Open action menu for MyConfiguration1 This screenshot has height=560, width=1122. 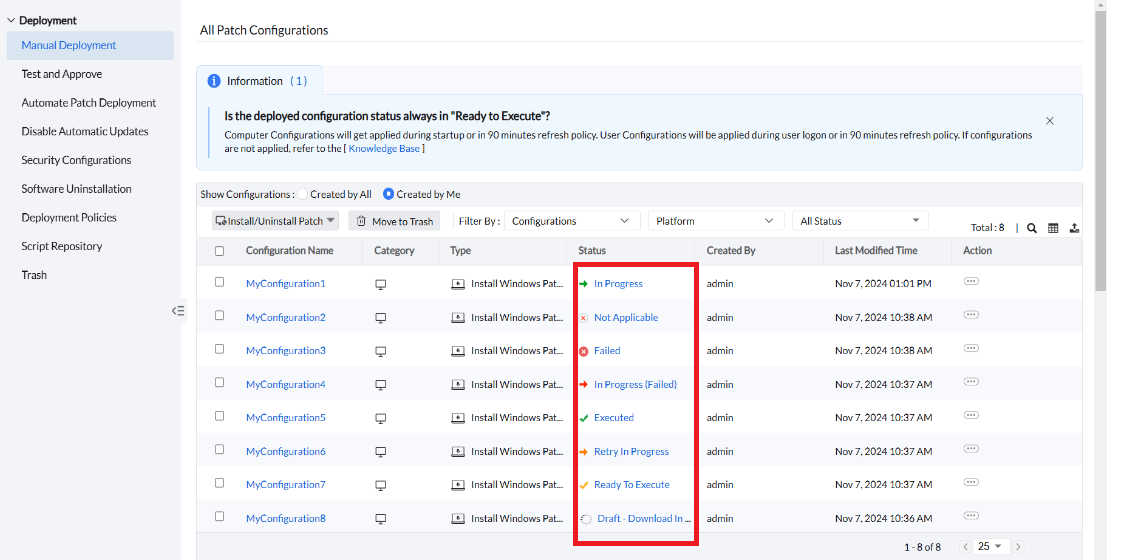(971, 281)
